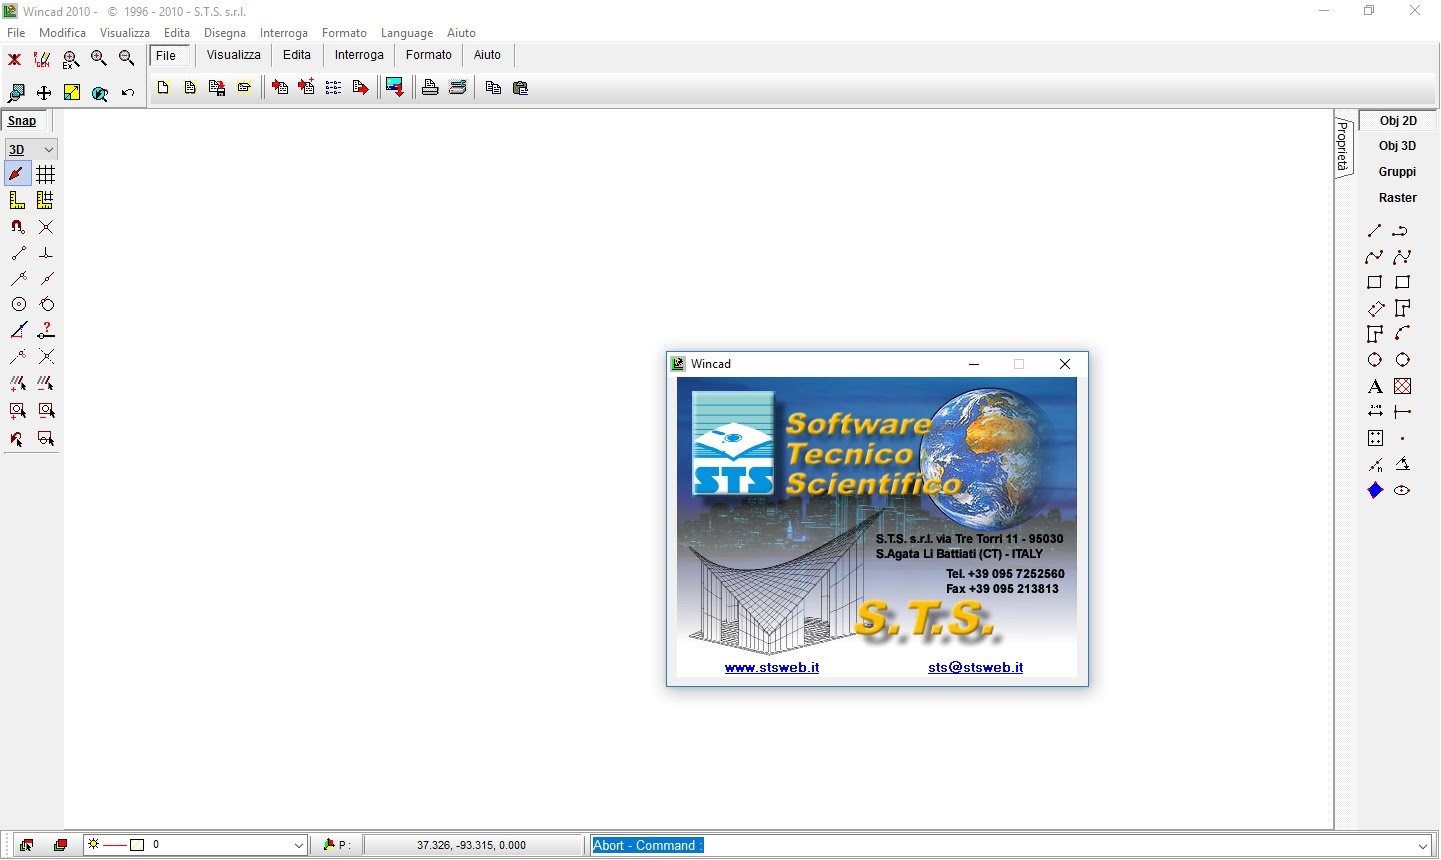Select the arc tool in right panel
The width and height of the screenshot is (1441, 860).
point(1403,333)
